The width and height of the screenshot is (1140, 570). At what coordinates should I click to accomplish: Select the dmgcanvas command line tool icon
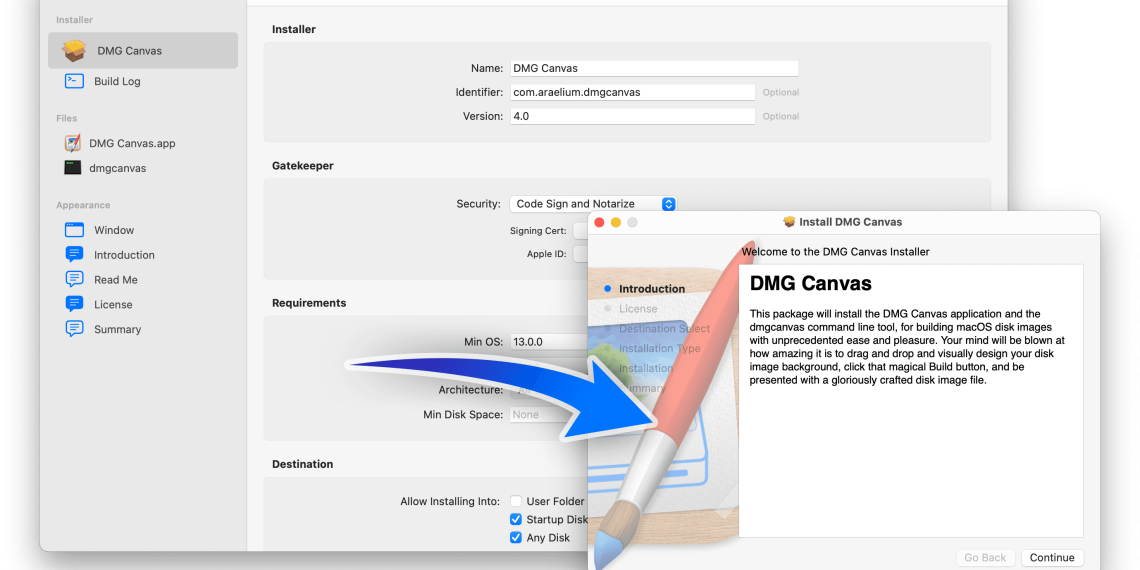(73, 168)
